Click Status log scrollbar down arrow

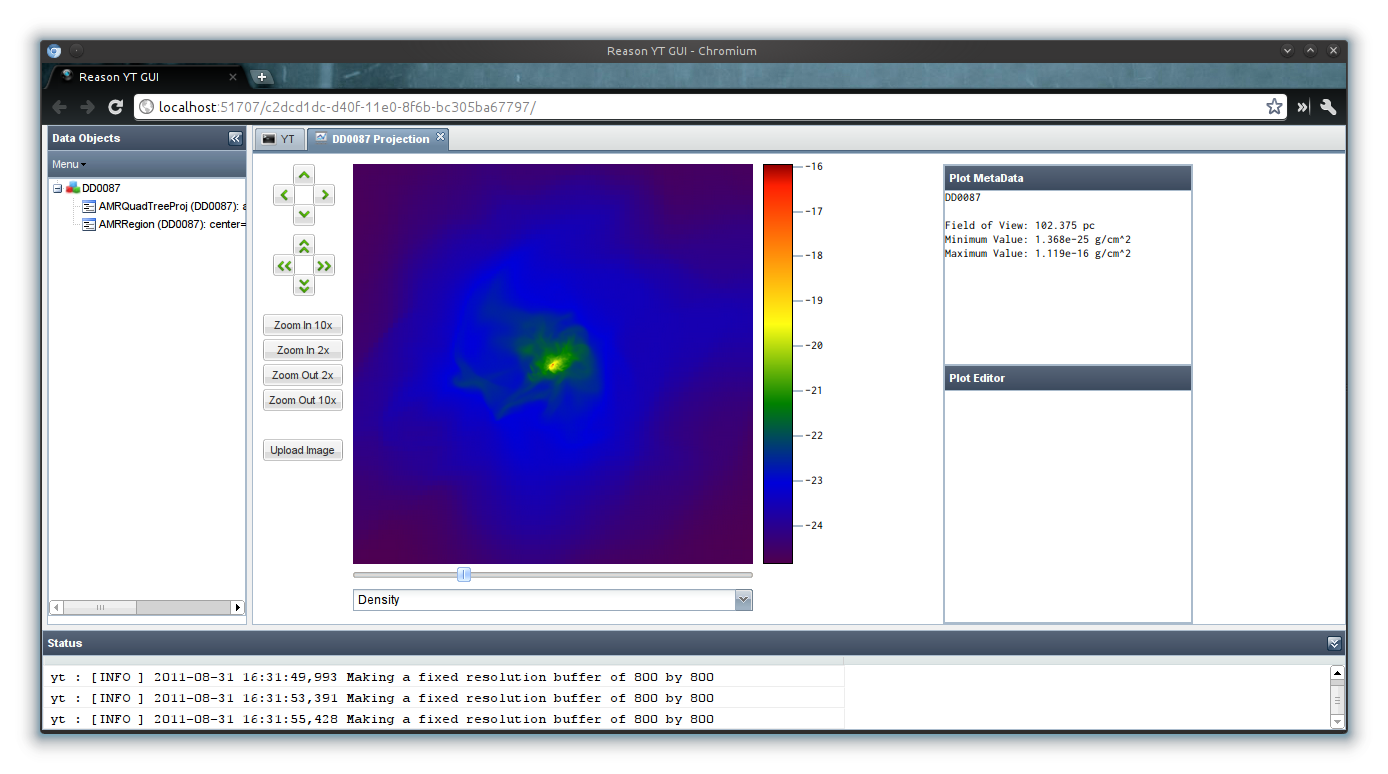tap(1337, 721)
